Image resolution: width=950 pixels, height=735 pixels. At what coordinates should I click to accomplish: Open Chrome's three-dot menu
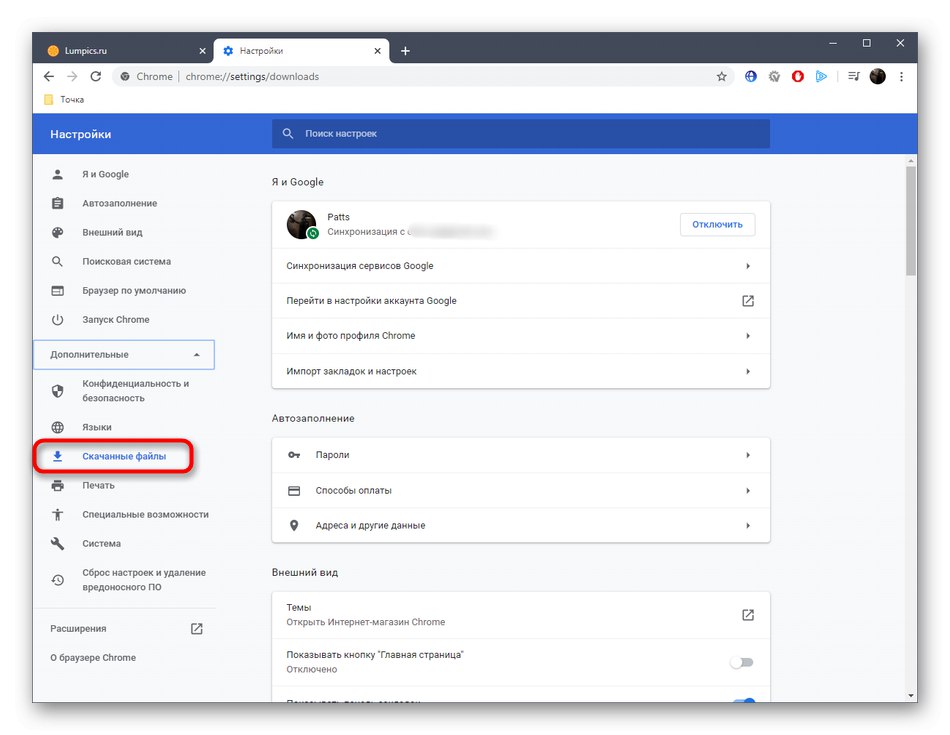click(903, 76)
